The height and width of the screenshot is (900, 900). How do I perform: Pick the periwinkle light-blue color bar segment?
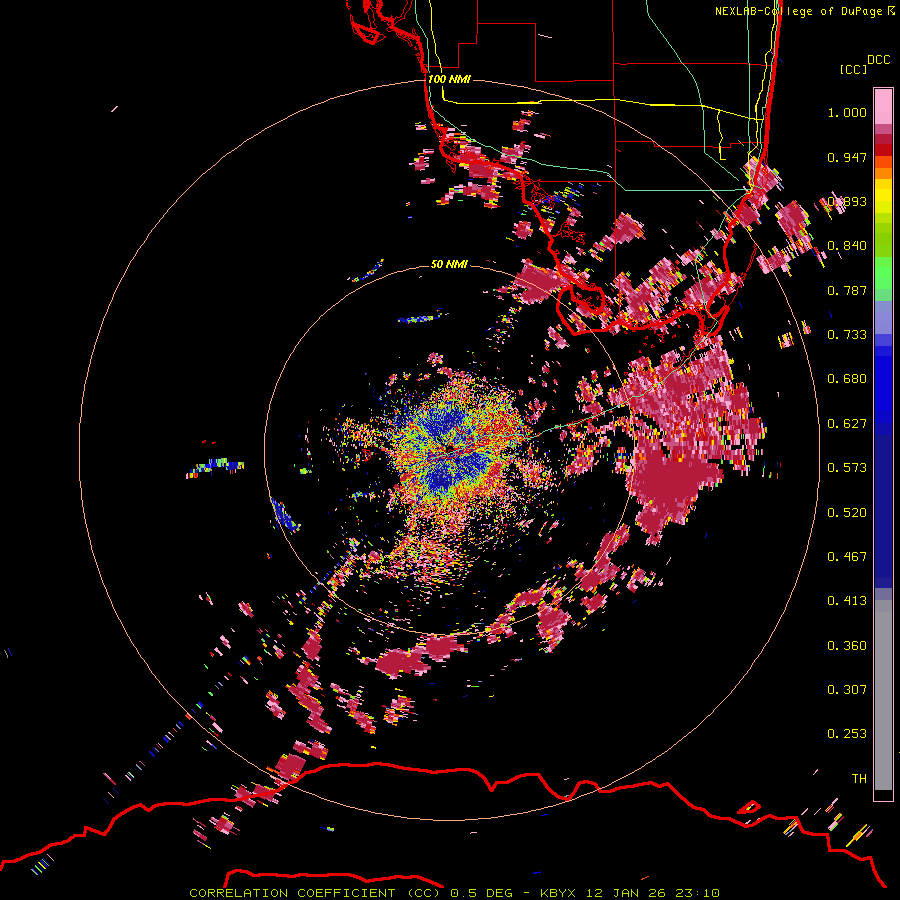click(x=883, y=317)
